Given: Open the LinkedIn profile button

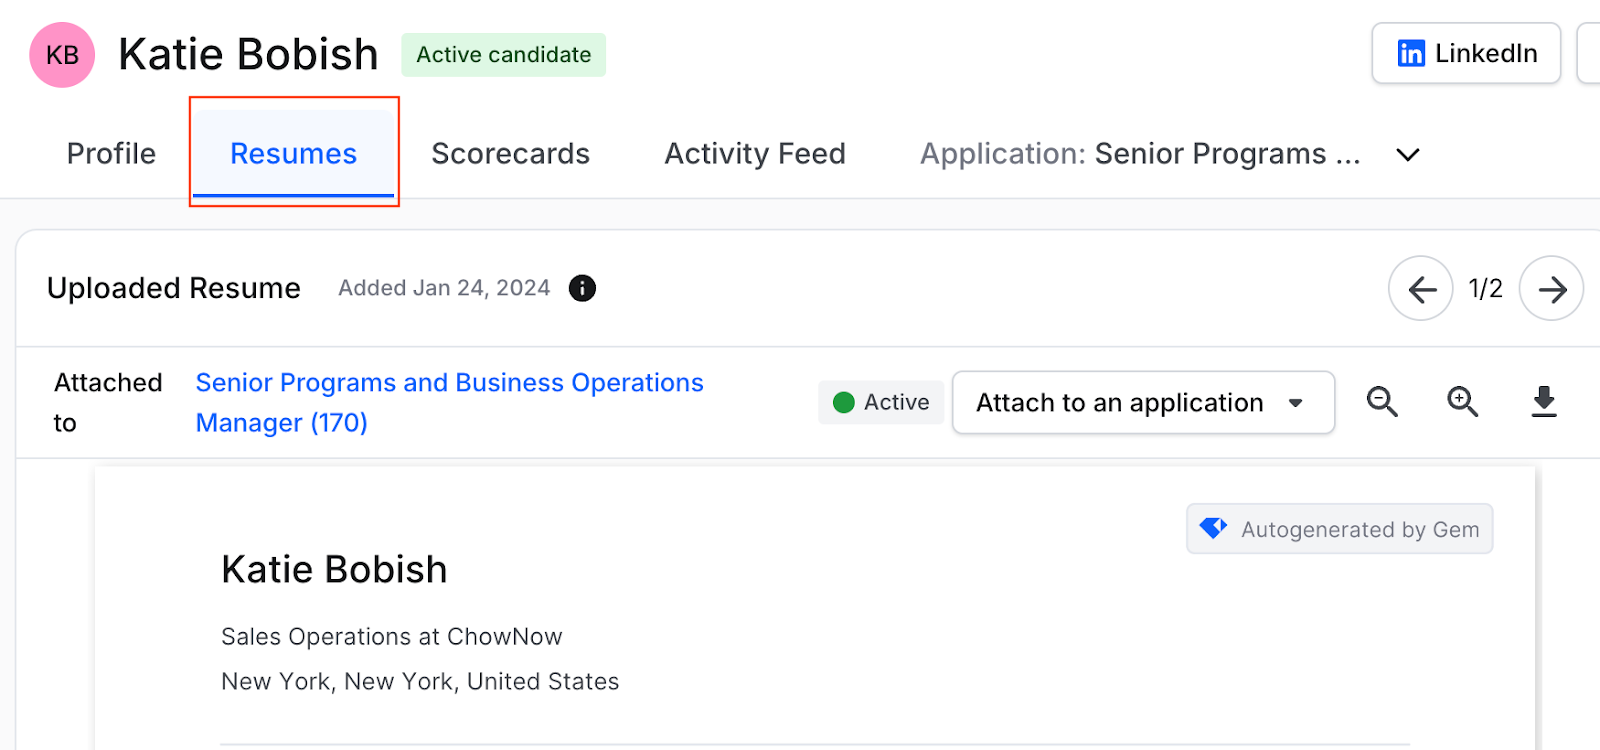Looking at the screenshot, I should pos(1466,53).
